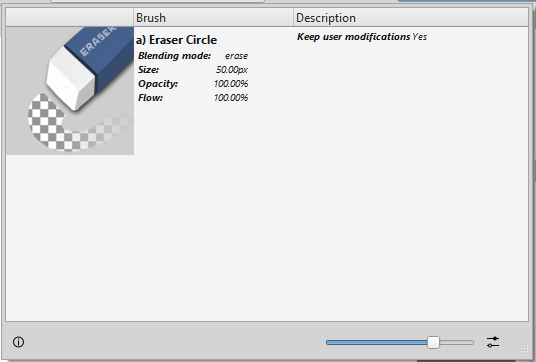Click the thumbnail size slider handle
This screenshot has height=362, width=536.
click(x=433, y=342)
